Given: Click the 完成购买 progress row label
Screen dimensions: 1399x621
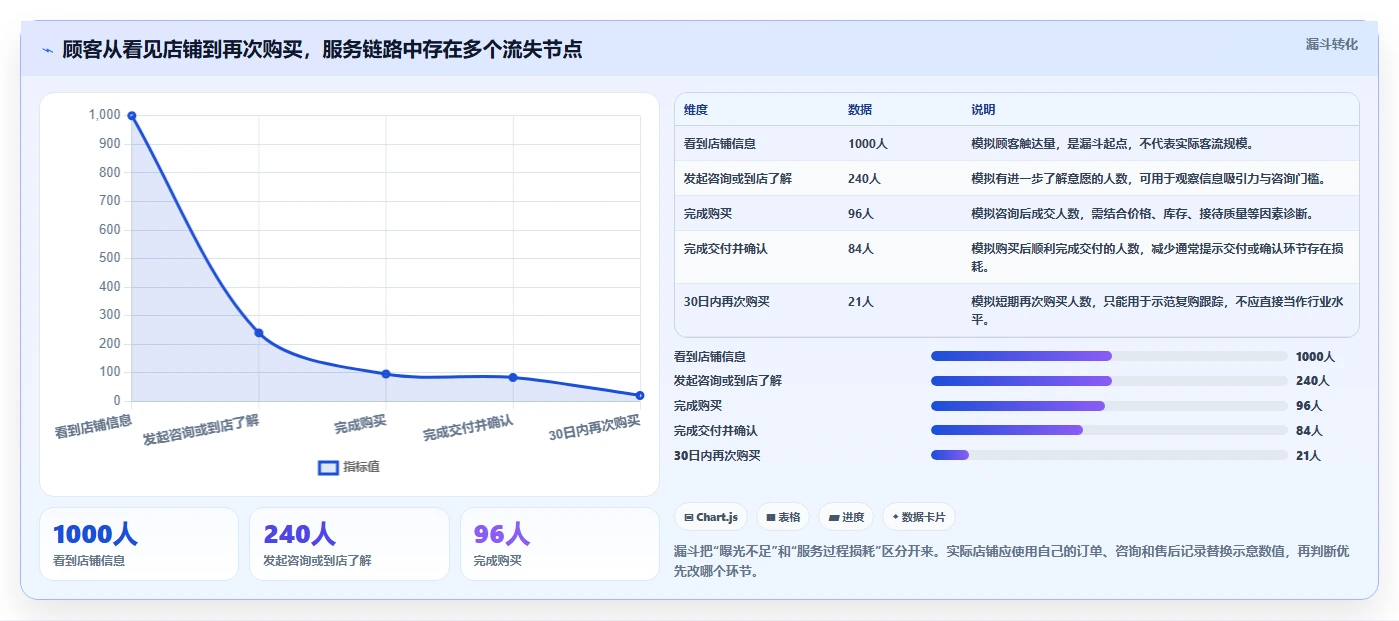Looking at the screenshot, I should [698, 405].
